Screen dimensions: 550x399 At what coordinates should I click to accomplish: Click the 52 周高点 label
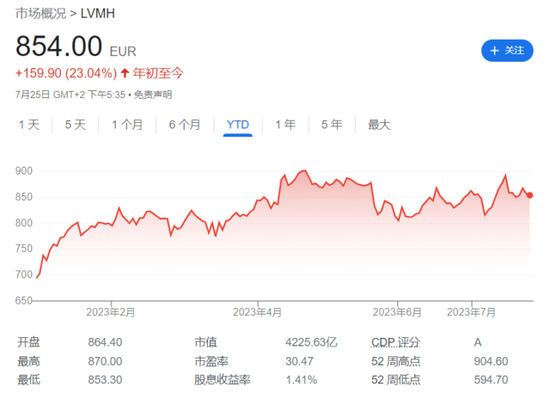(396, 361)
